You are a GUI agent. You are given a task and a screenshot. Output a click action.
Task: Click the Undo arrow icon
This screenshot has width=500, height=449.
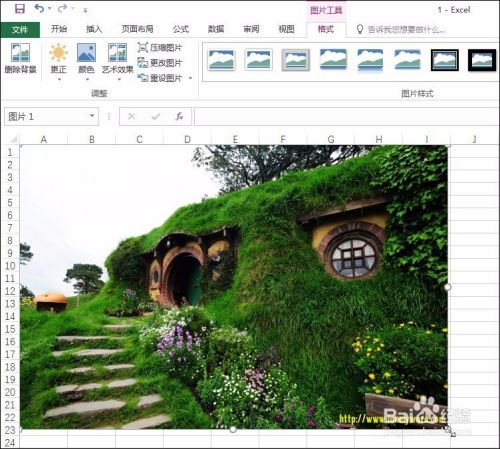[x=39, y=9]
